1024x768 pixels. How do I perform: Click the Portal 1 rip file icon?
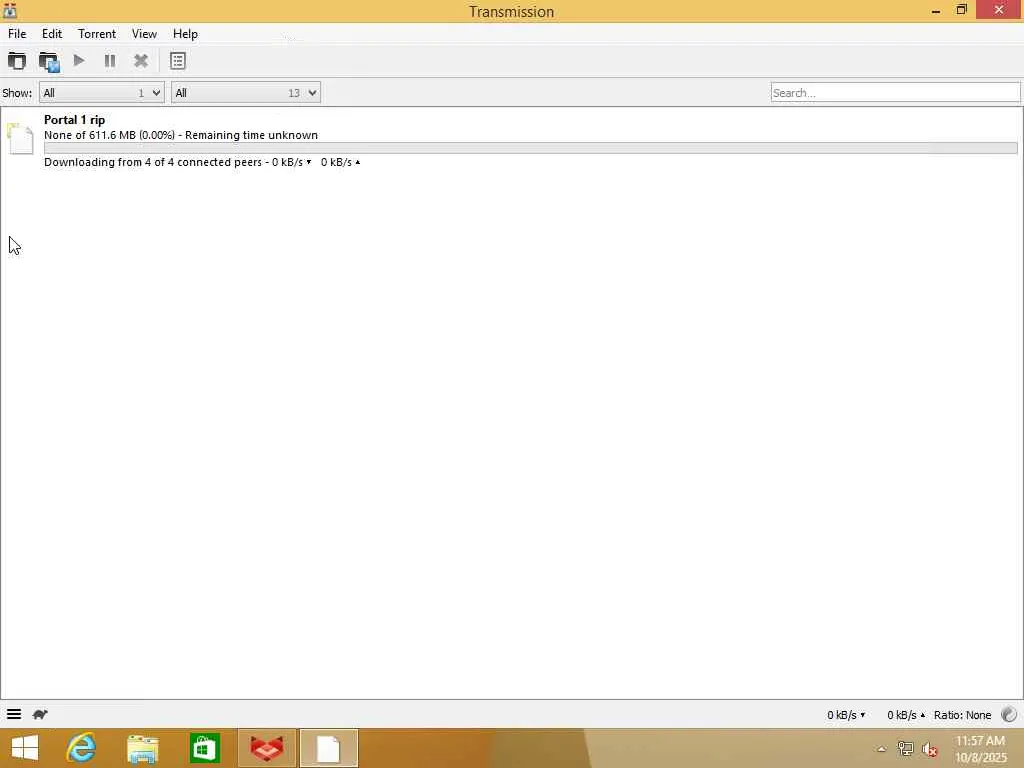[20, 138]
